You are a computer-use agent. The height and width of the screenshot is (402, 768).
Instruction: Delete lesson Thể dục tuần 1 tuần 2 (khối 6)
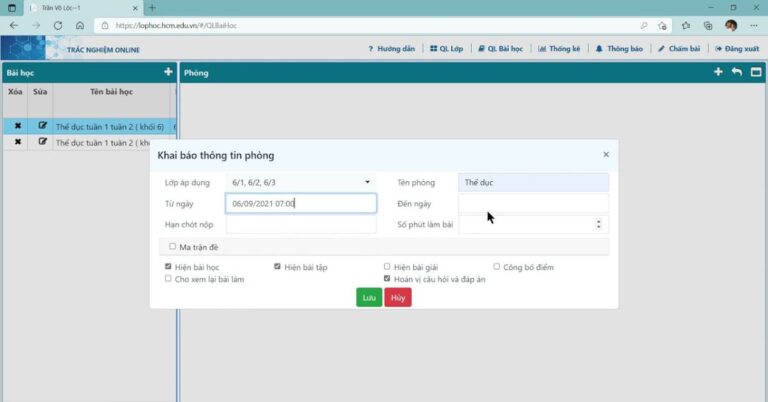(x=18, y=126)
